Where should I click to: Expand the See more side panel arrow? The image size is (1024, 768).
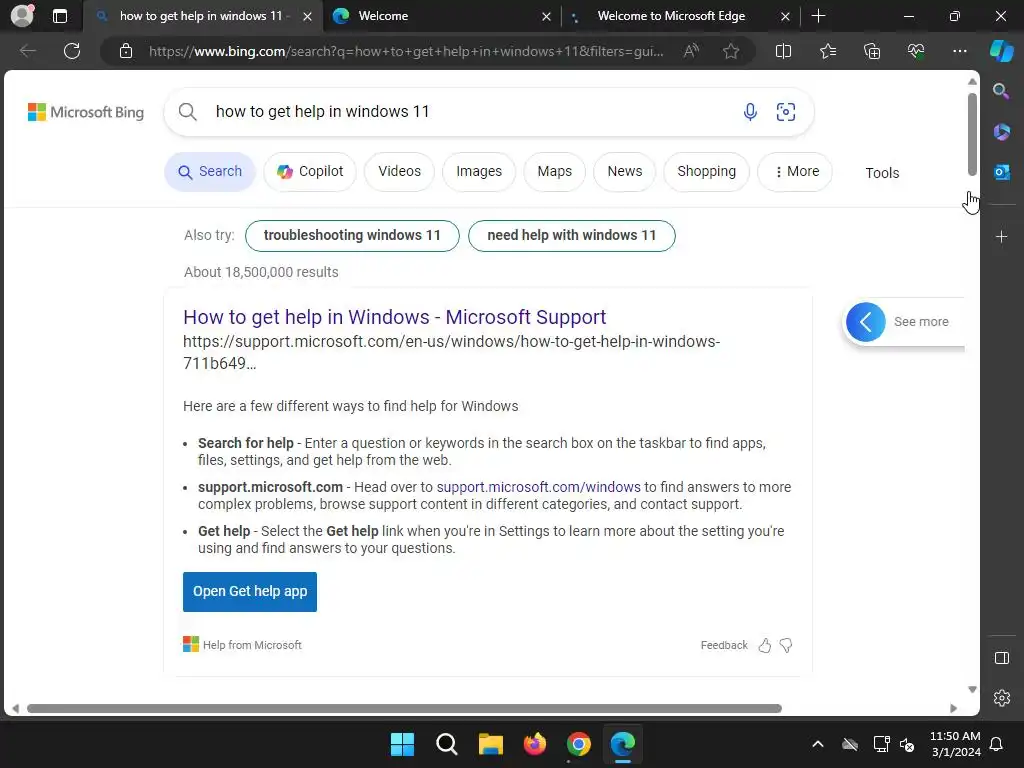[x=865, y=322]
